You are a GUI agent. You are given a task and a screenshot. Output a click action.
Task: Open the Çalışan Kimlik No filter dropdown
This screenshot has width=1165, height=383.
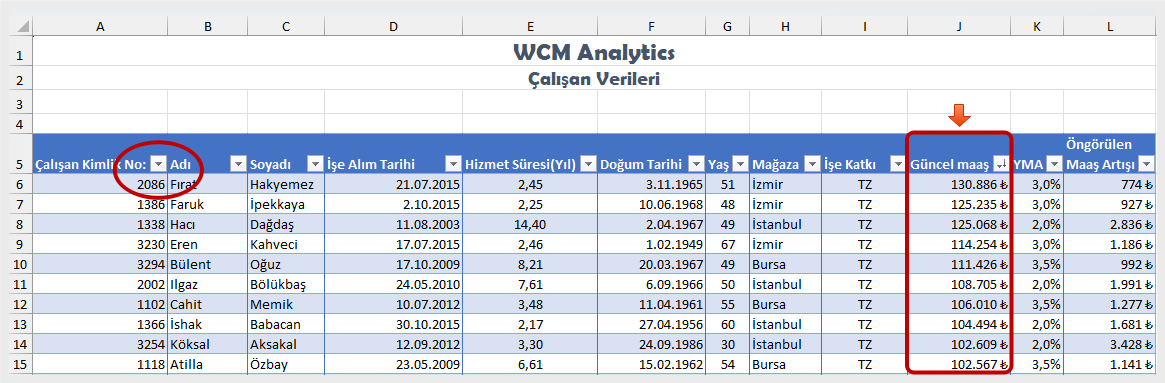pyautogui.click(x=158, y=164)
